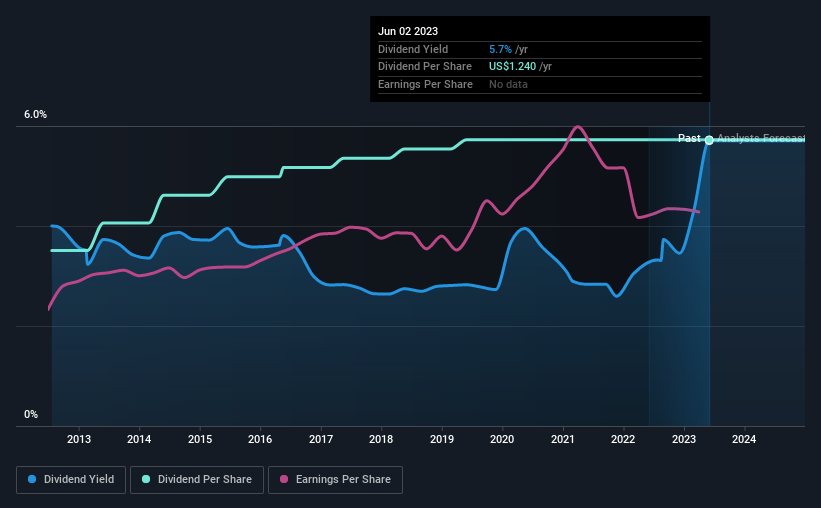This screenshot has height=508, width=821.
Task: Click the 2014 x-axis label
Action: point(139,439)
